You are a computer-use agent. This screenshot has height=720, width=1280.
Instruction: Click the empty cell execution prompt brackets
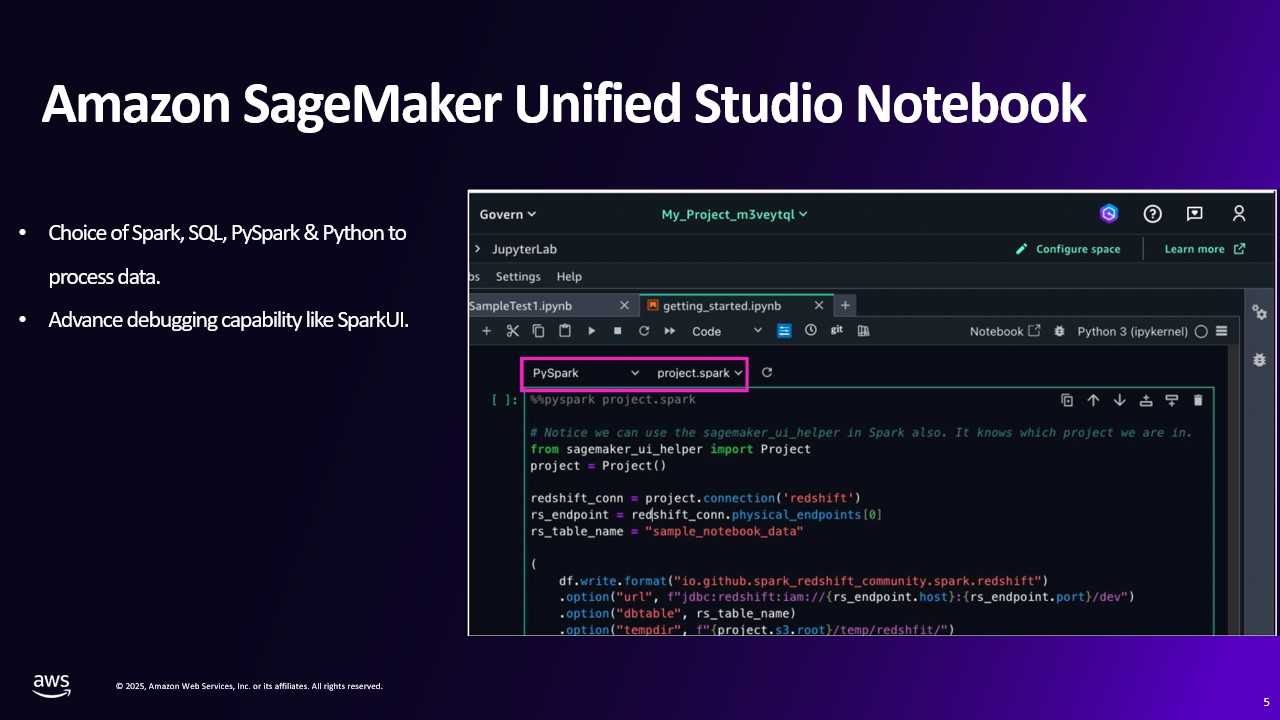[x=505, y=400]
